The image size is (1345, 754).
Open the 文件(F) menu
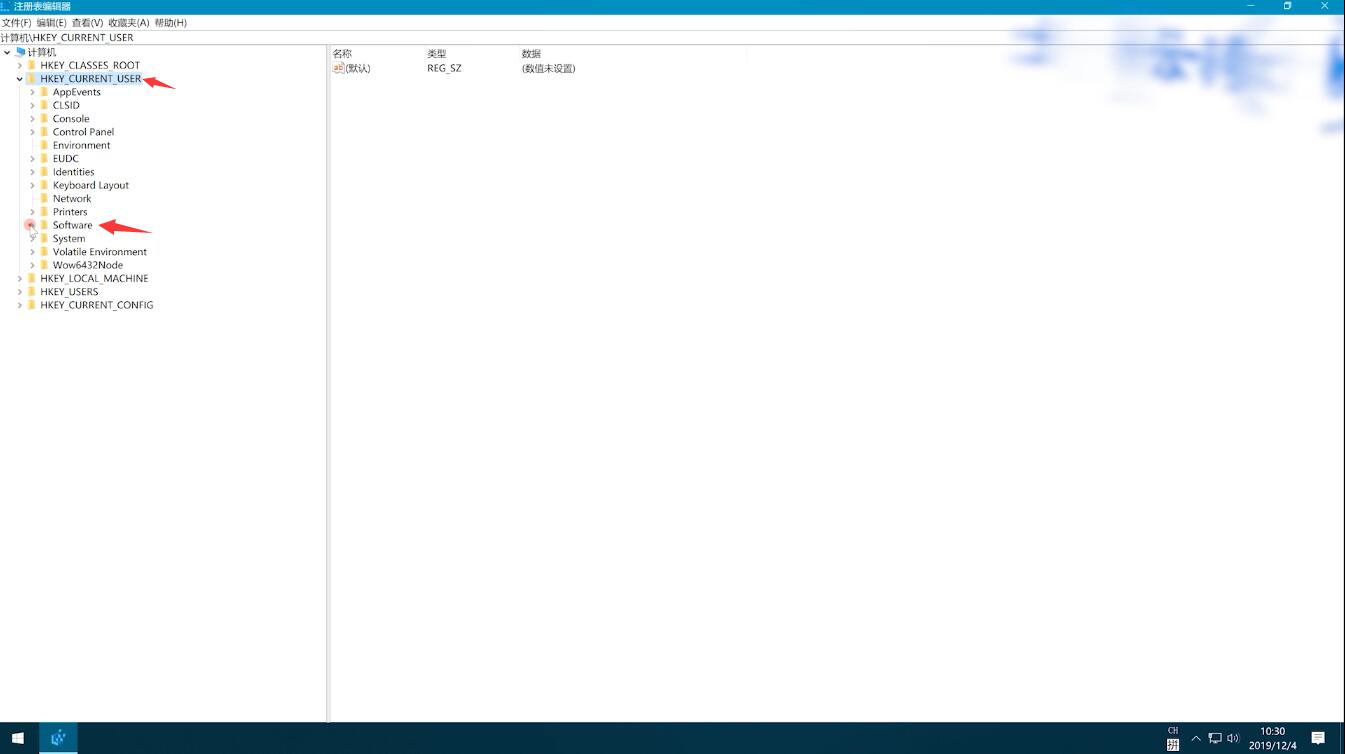coord(17,23)
